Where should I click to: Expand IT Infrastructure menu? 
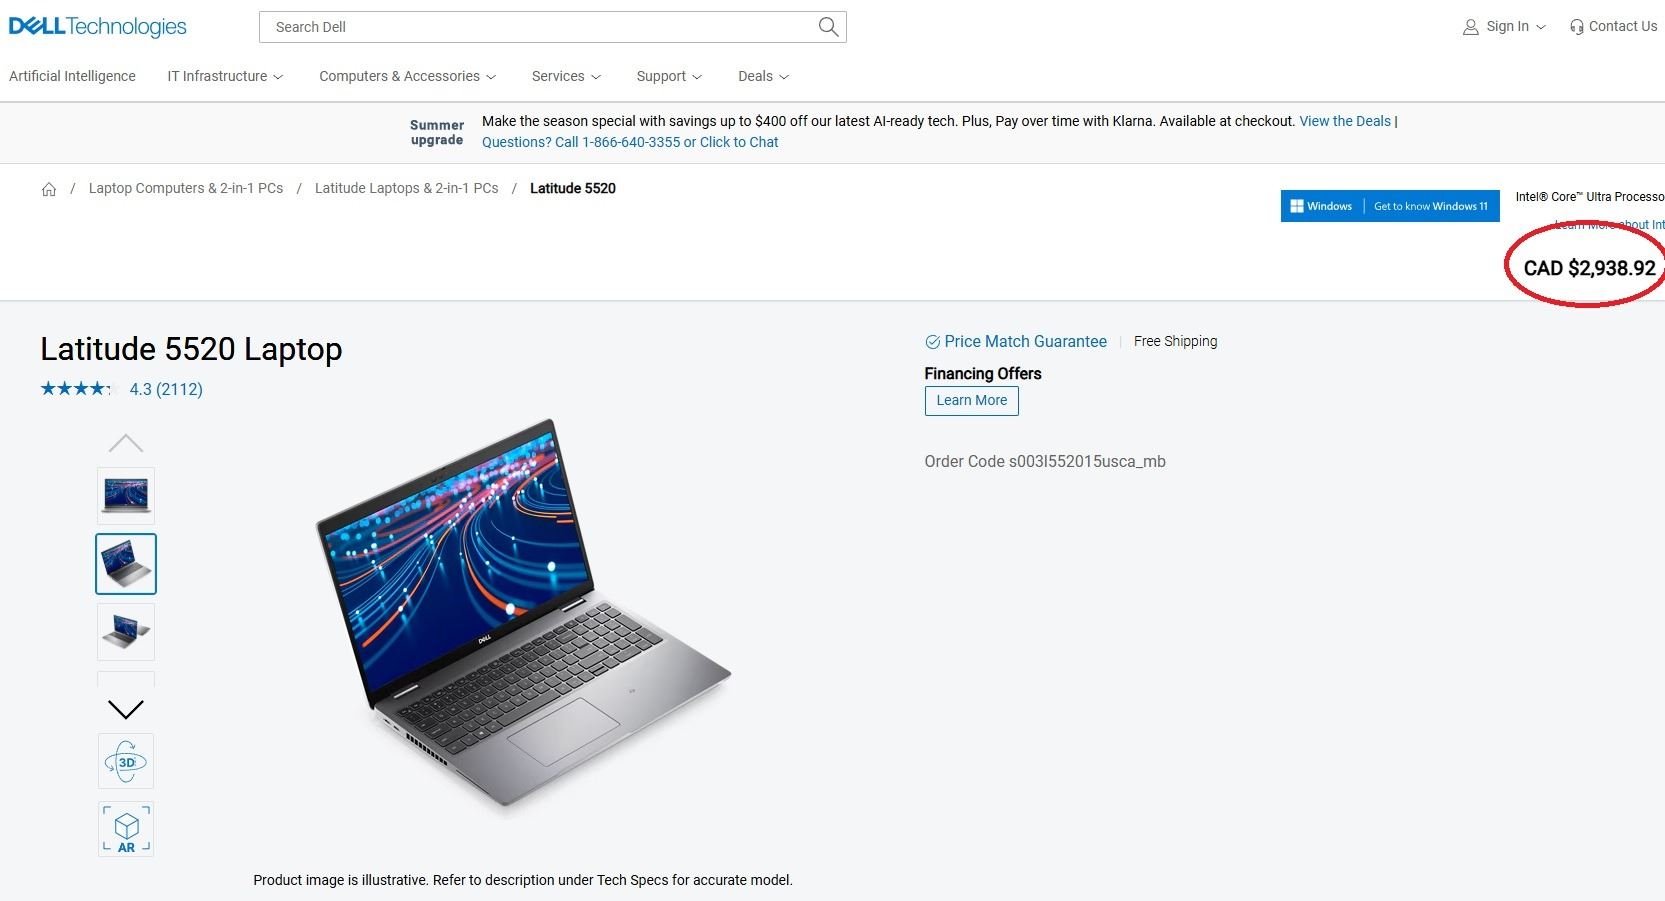coord(225,76)
